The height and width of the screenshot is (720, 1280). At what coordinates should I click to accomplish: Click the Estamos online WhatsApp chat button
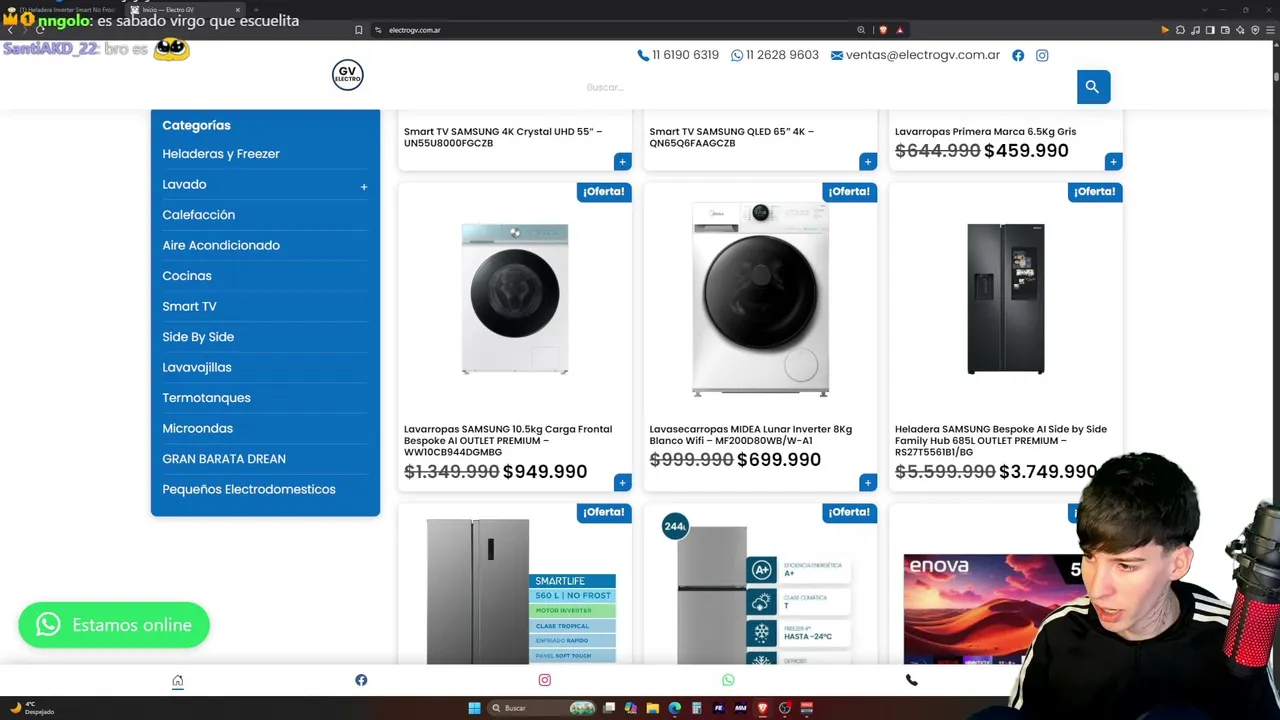point(114,625)
